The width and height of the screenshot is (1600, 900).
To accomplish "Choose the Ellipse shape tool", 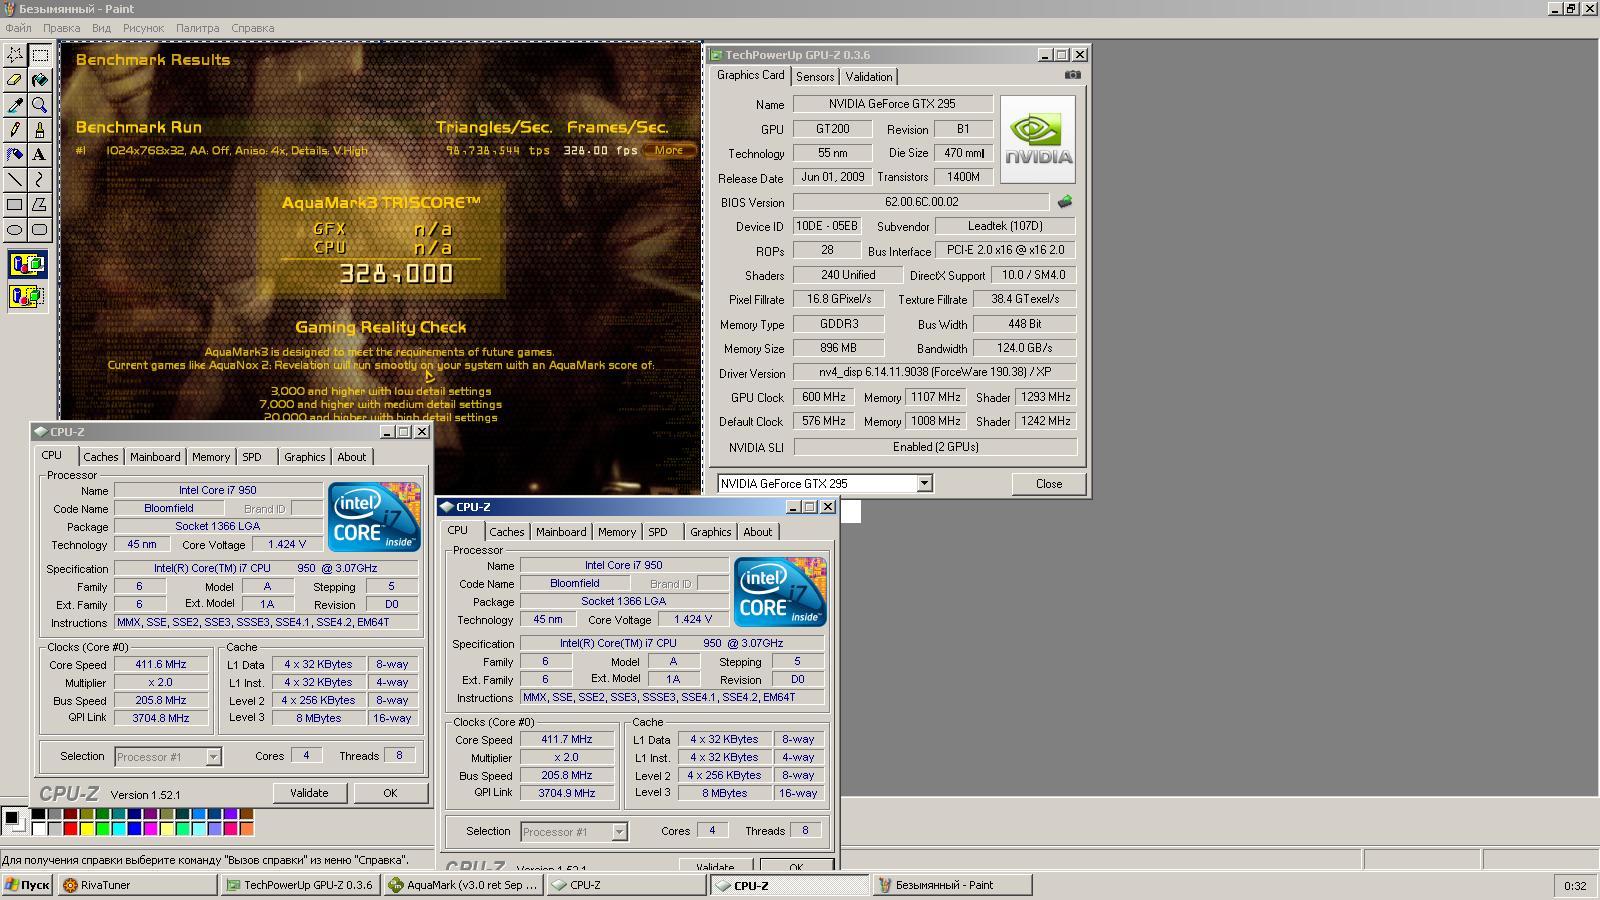I will click(x=15, y=230).
